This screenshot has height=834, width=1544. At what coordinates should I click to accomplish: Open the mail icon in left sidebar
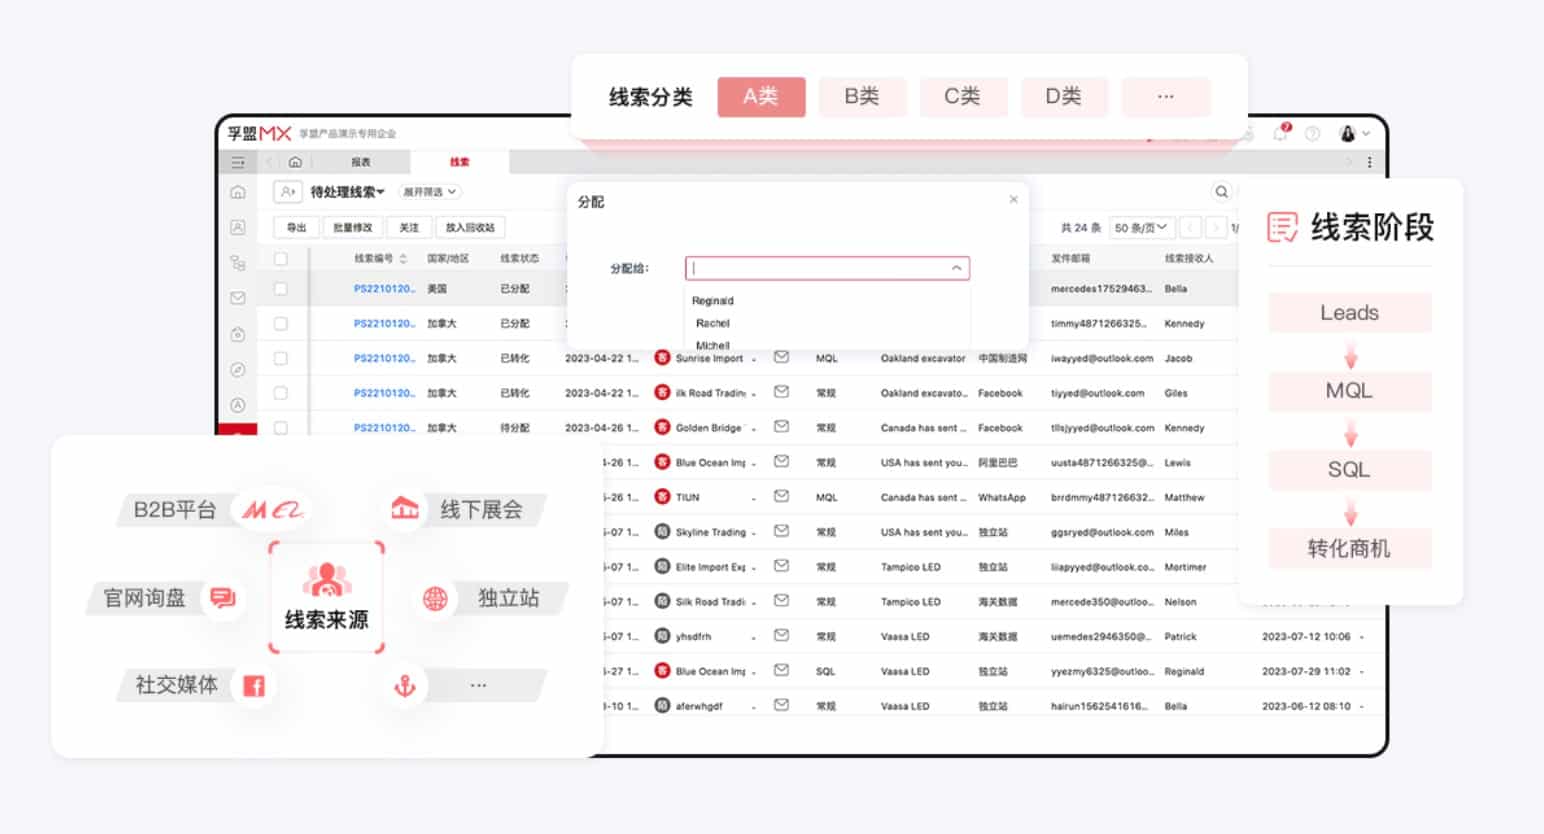point(238,298)
